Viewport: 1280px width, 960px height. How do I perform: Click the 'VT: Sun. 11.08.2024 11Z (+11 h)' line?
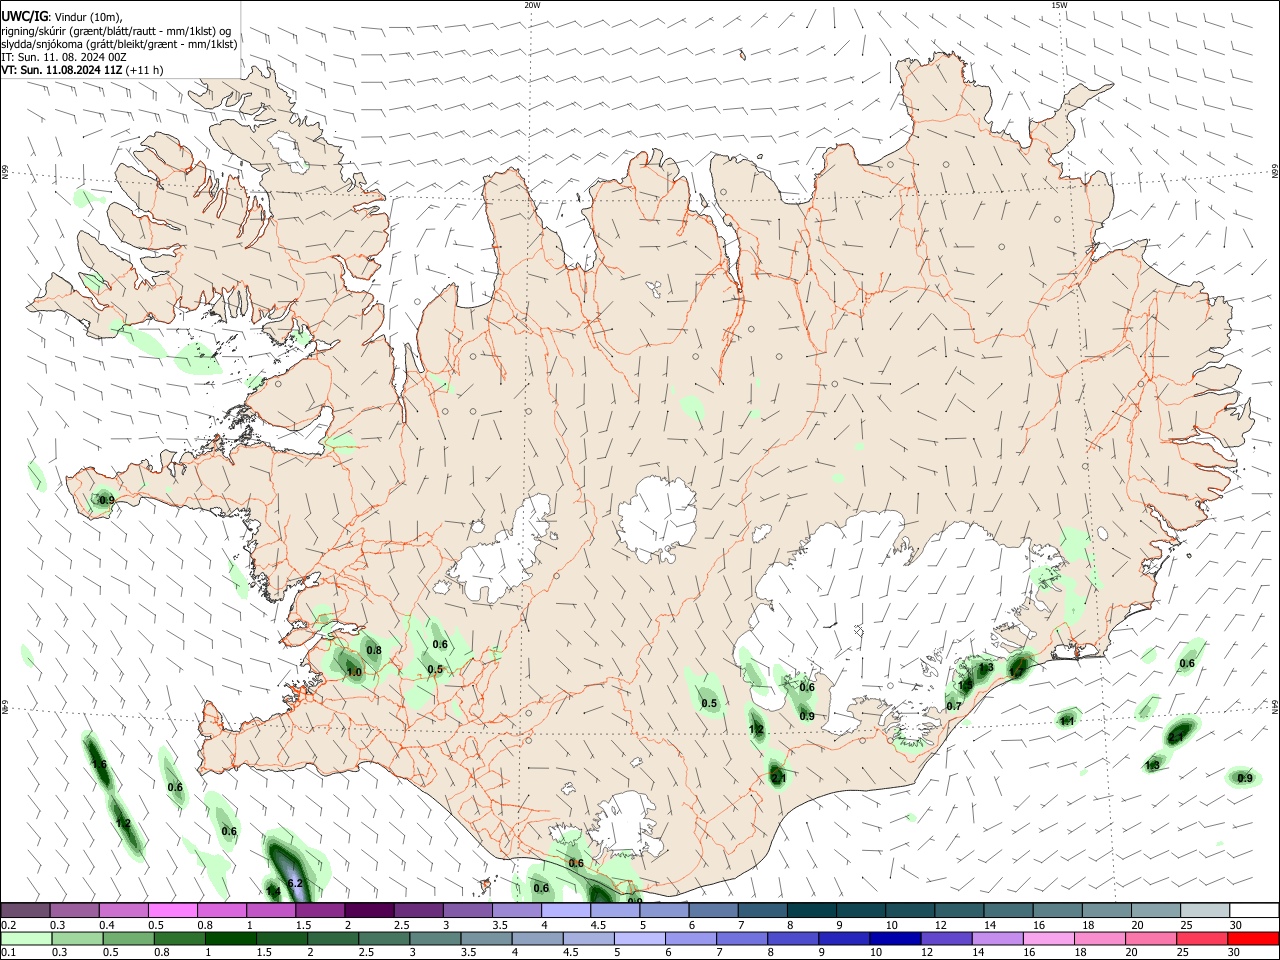pyautogui.click(x=82, y=70)
